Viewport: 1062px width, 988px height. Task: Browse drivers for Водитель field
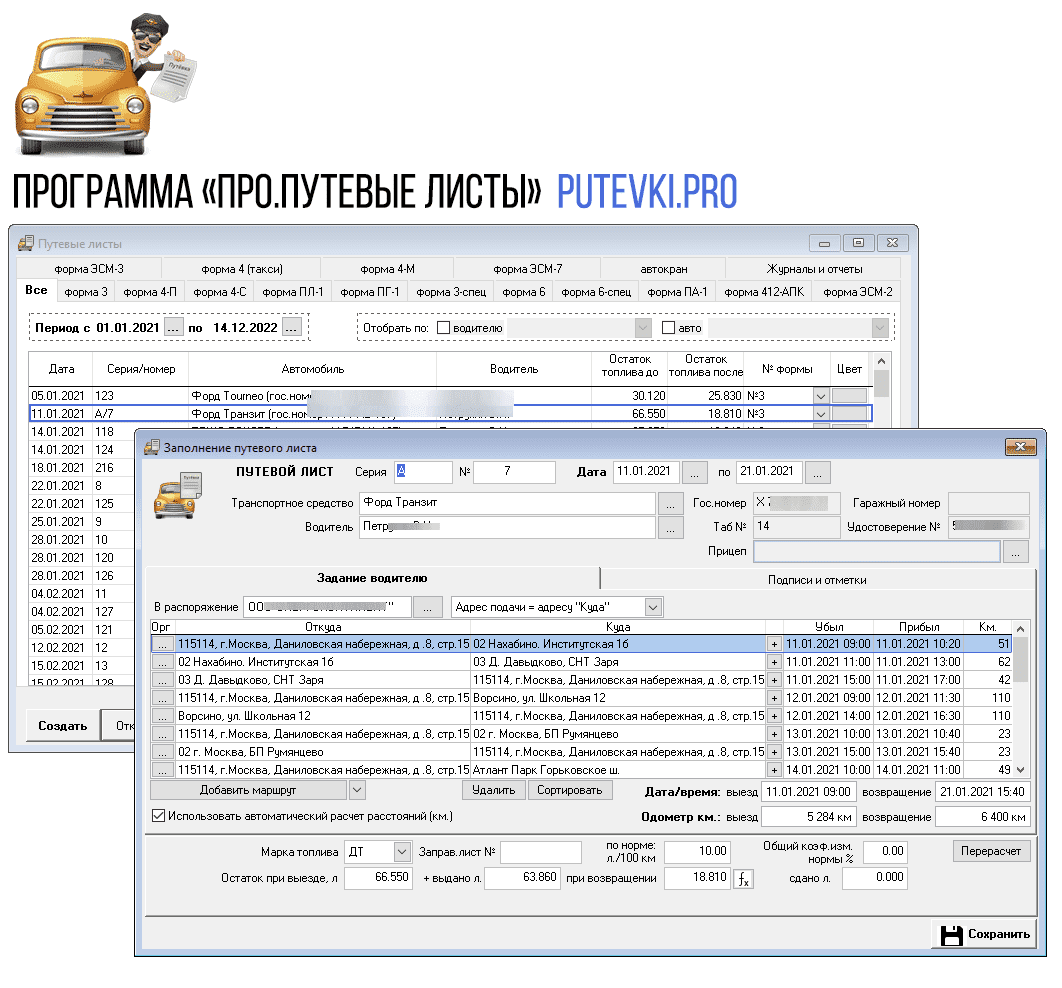pos(671,528)
